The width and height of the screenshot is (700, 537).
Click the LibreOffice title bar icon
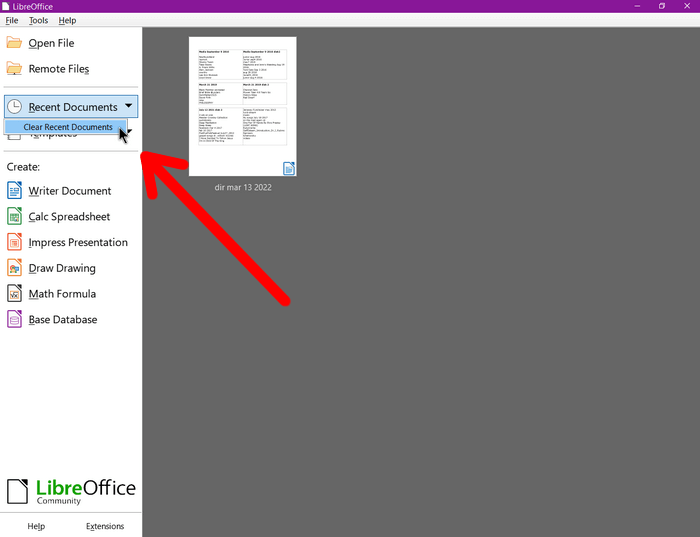click(5, 6)
